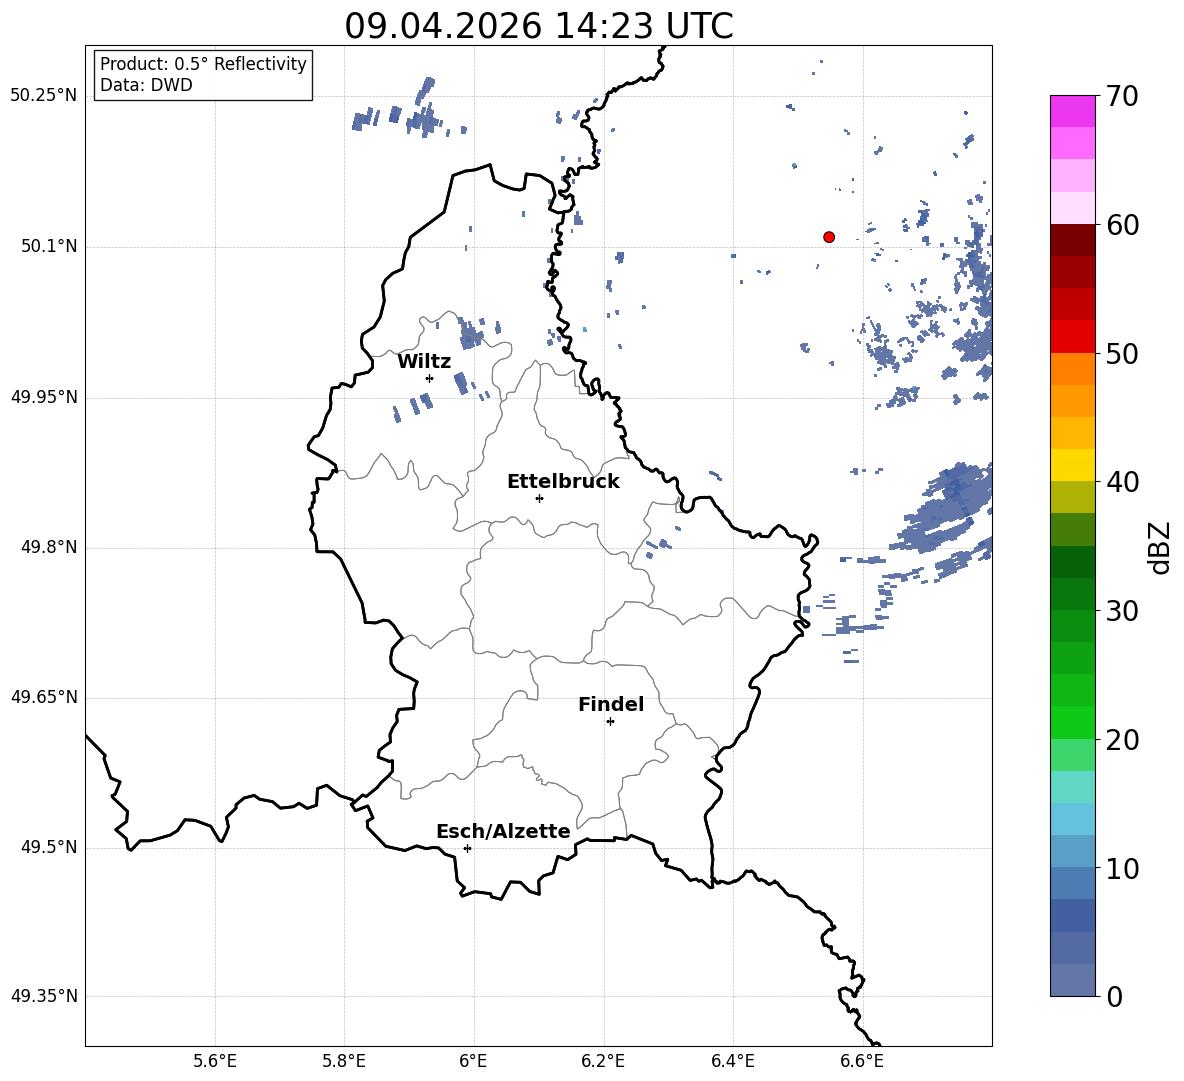Click the Wiltz station cross marker
This screenshot has width=1184, height=1081.
(429, 378)
